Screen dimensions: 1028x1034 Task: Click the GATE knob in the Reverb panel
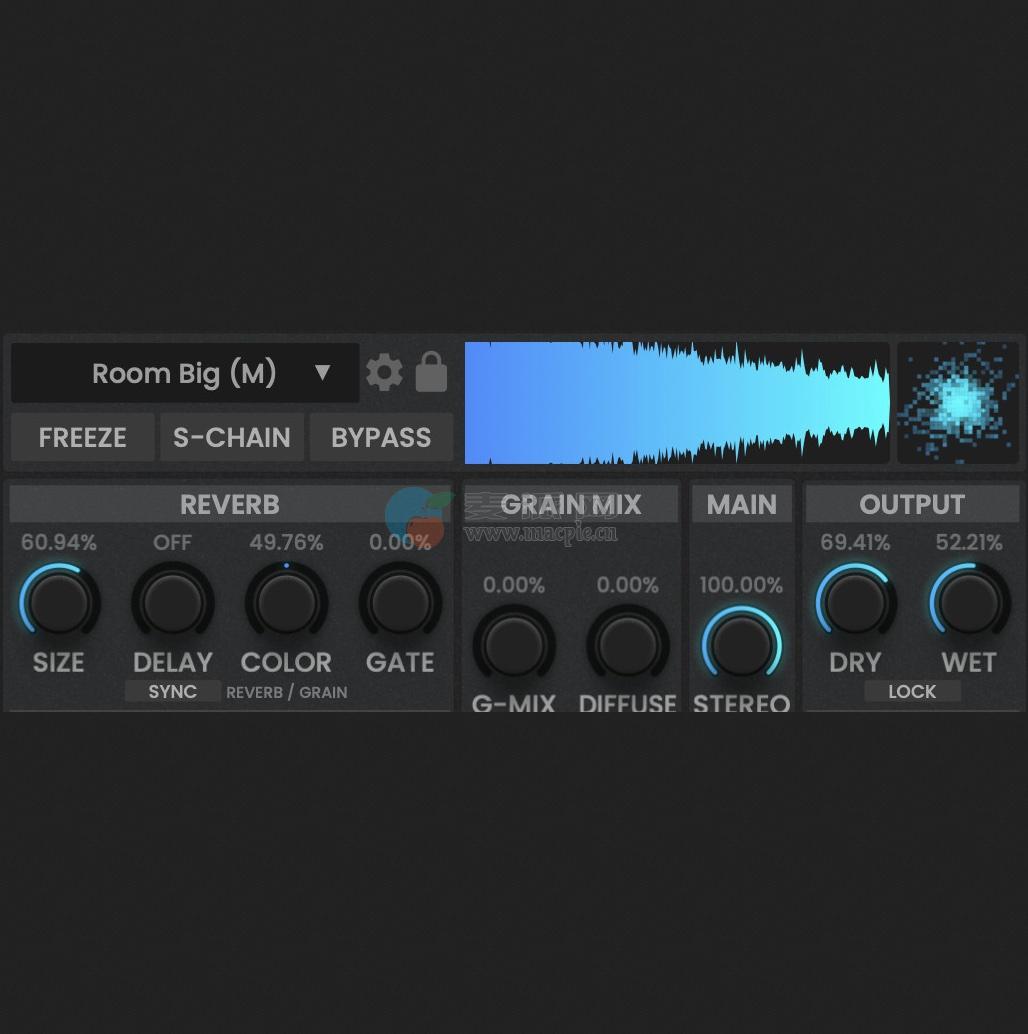[400, 602]
